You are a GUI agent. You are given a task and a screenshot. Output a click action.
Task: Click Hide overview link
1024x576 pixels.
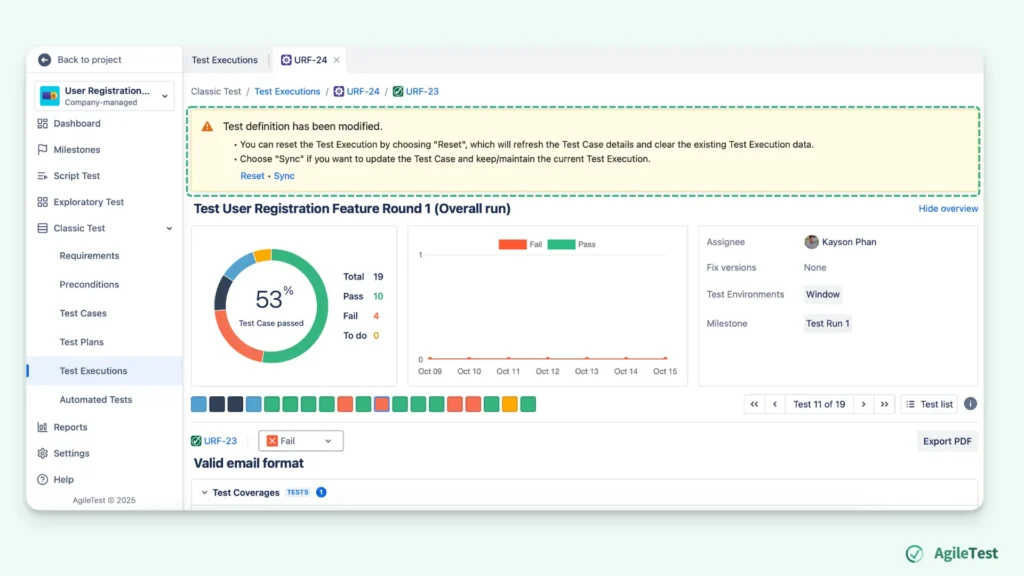pyautogui.click(x=948, y=209)
